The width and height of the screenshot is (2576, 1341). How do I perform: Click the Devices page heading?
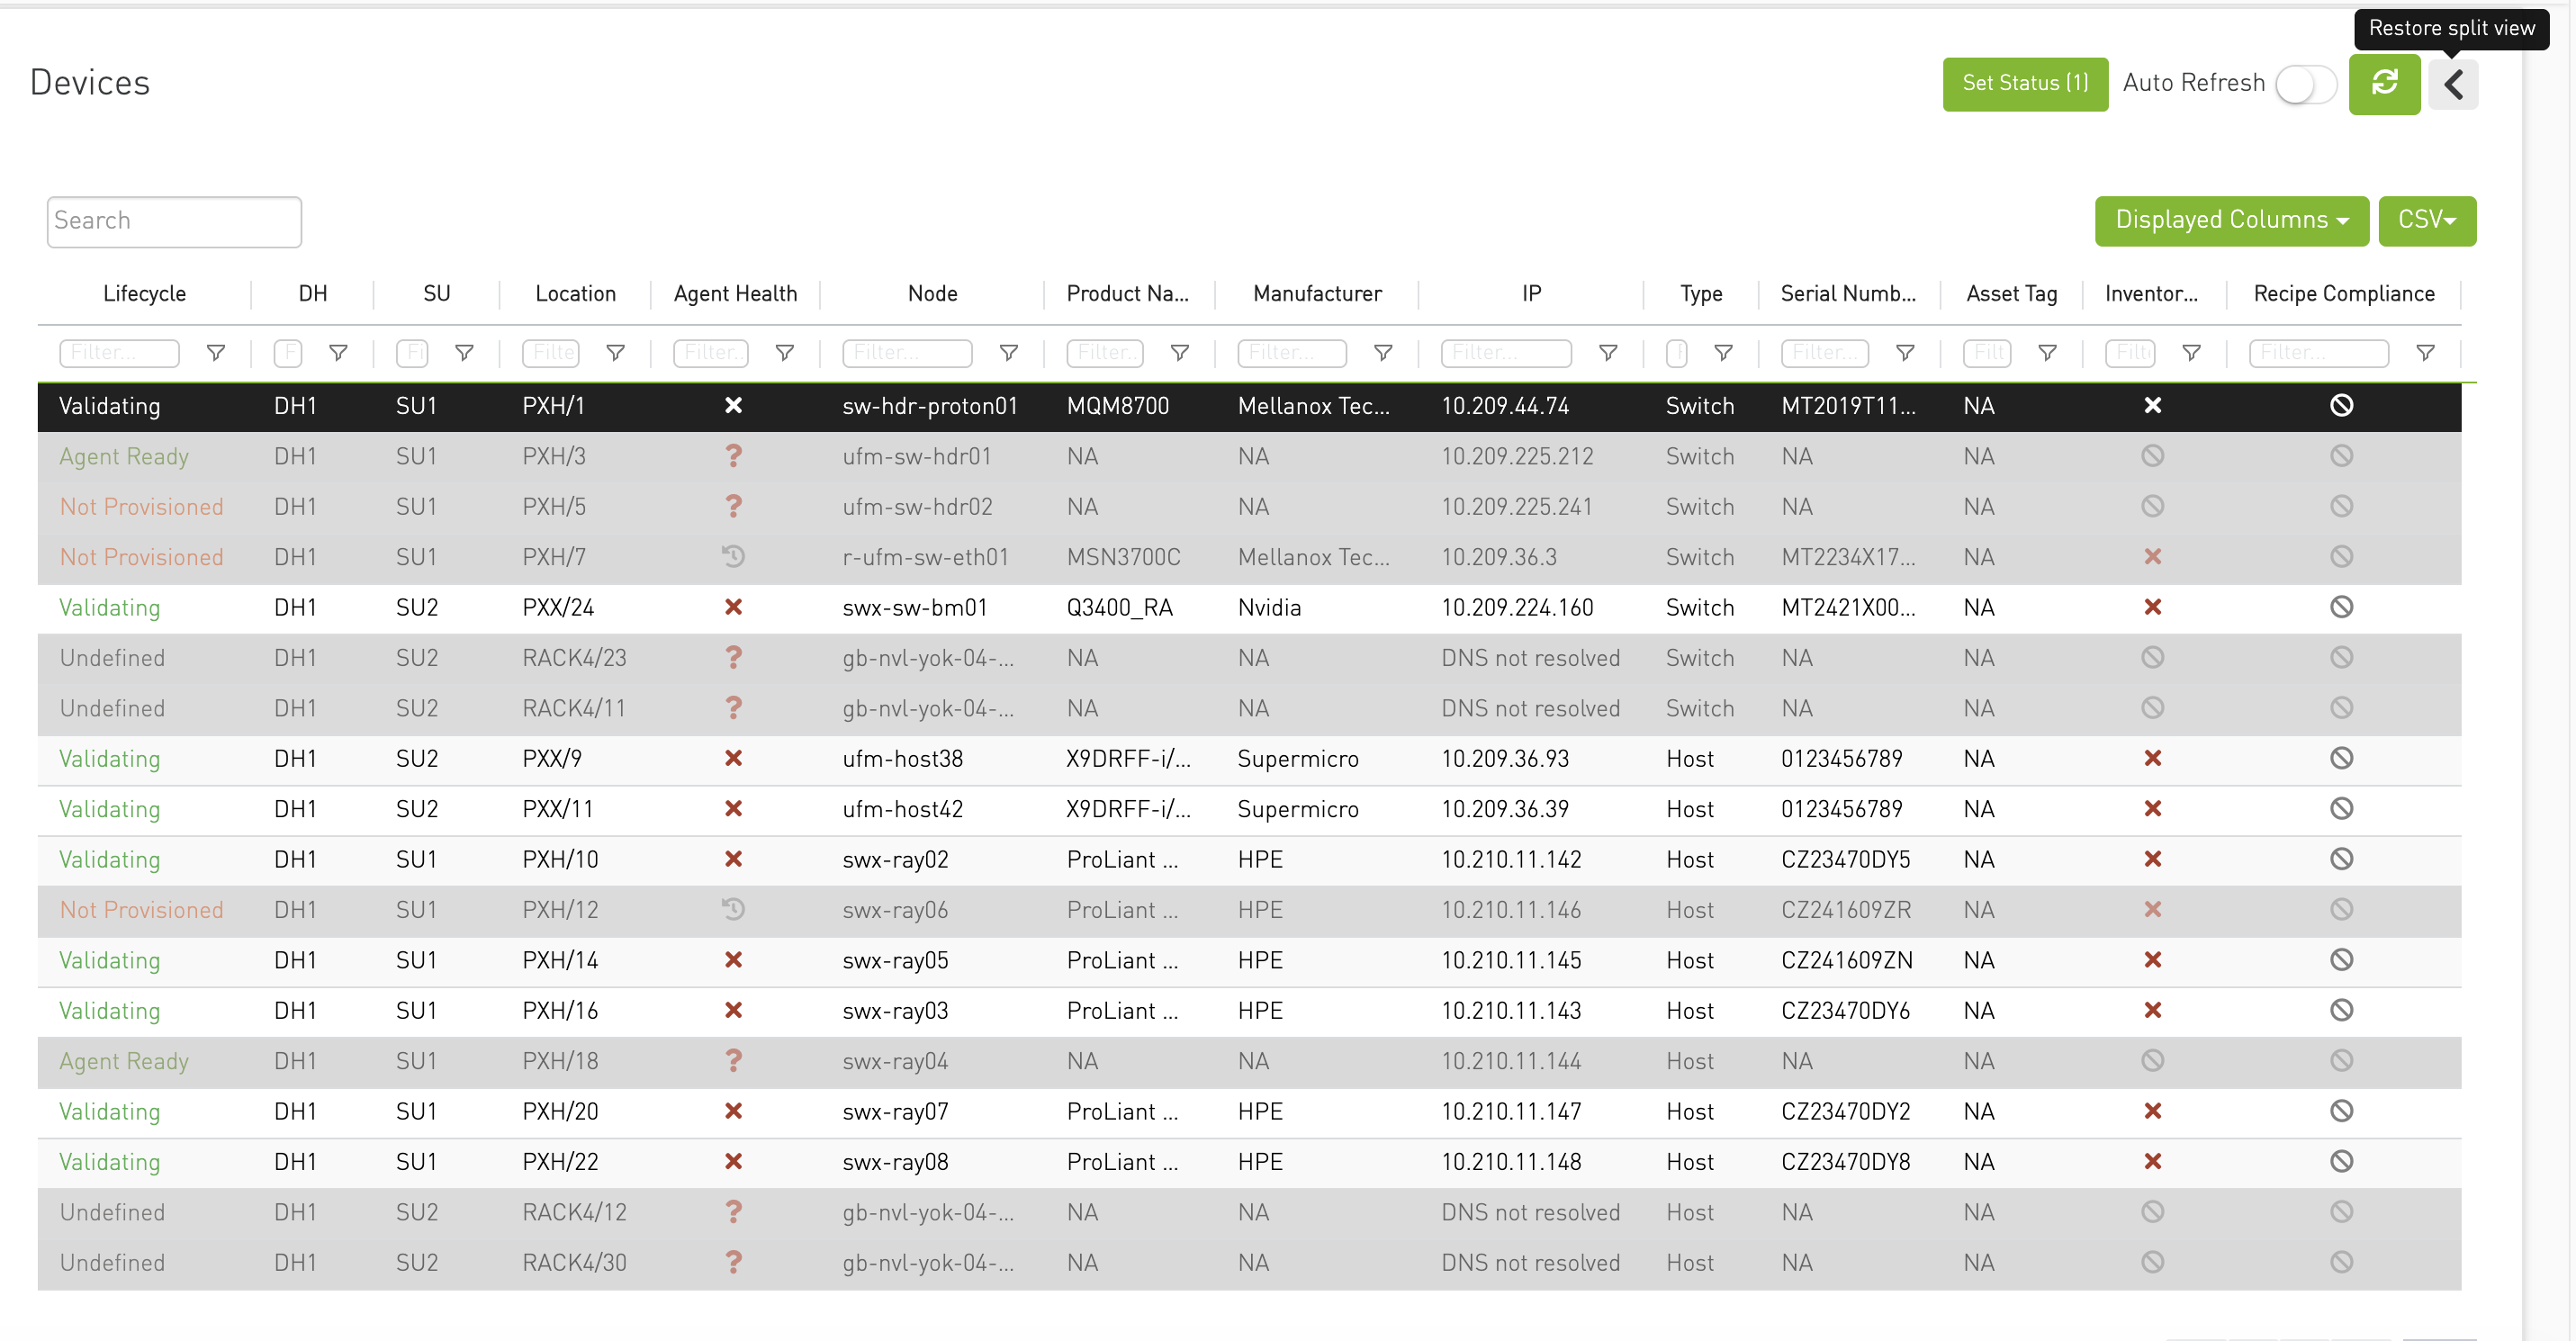coord(90,83)
